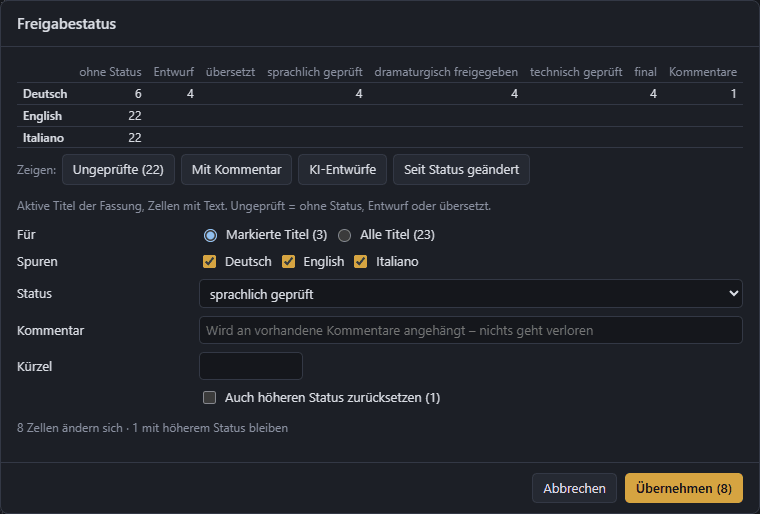Click the Italiano ohne Status value 22
The width and height of the screenshot is (760, 514).
(135, 138)
